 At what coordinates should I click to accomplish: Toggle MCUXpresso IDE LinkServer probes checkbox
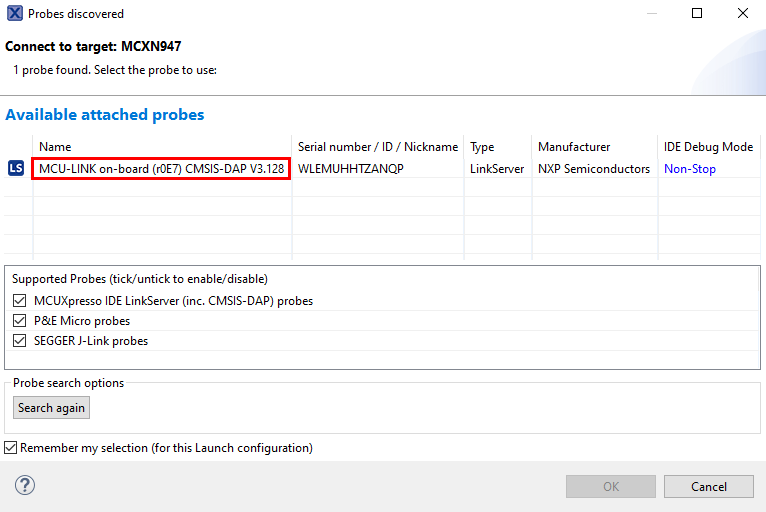[x=20, y=301]
